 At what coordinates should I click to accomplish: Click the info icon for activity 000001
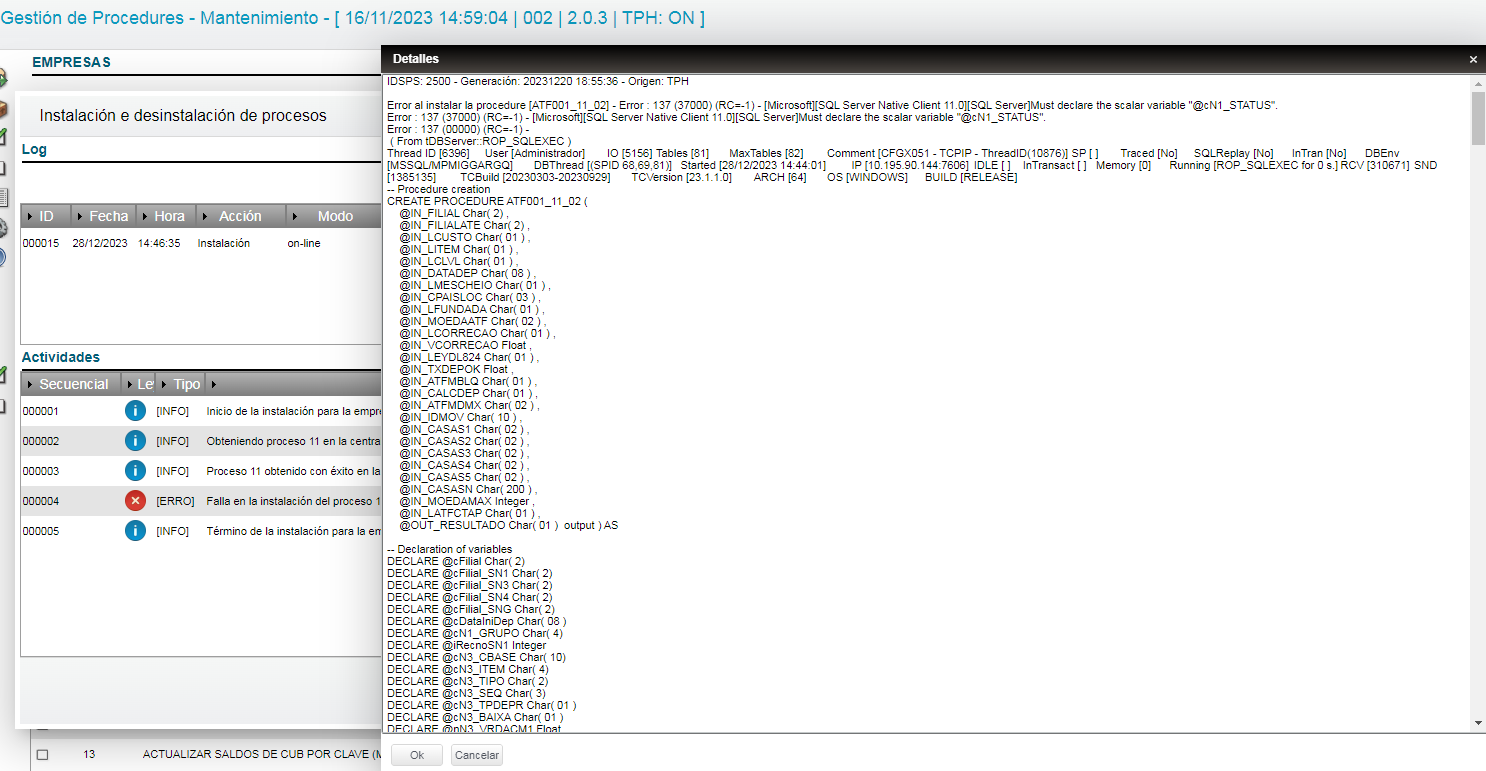135,411
